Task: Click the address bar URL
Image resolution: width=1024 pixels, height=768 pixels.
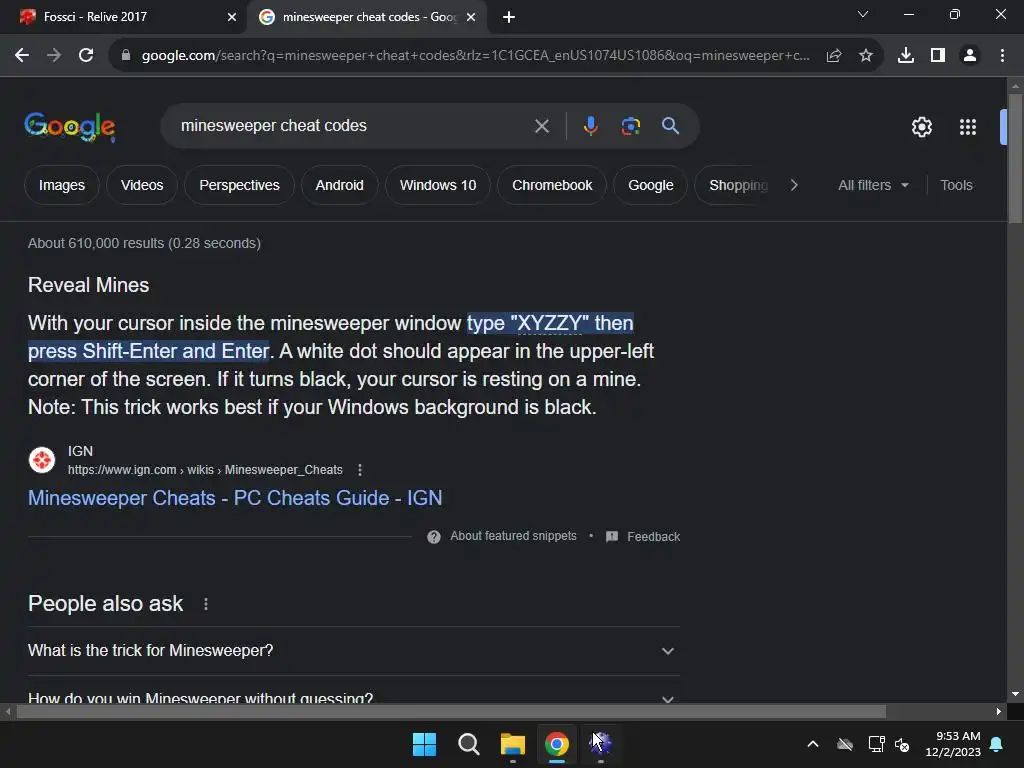Action: (x=475, y=56)
